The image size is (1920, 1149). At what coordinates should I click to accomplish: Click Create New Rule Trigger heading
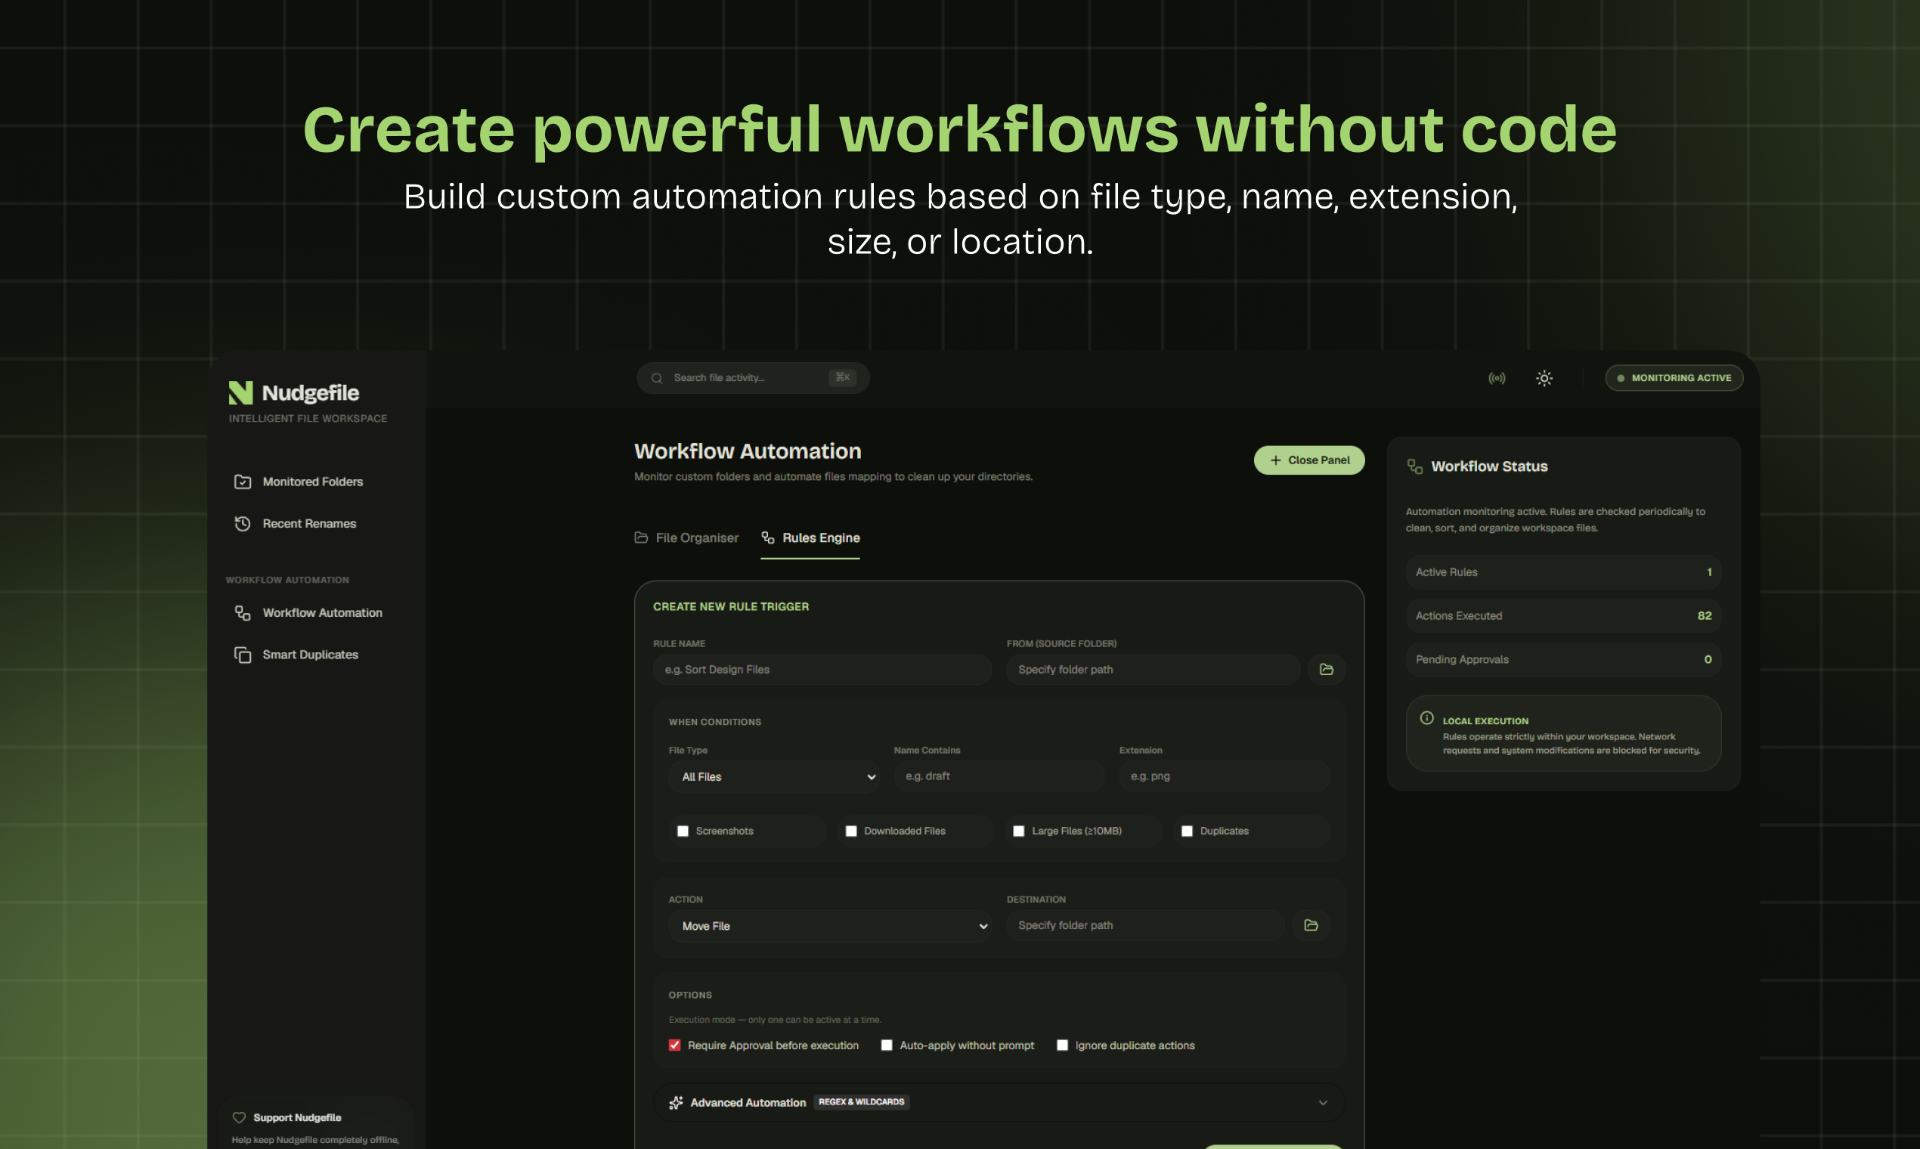(x=731, y=607)
